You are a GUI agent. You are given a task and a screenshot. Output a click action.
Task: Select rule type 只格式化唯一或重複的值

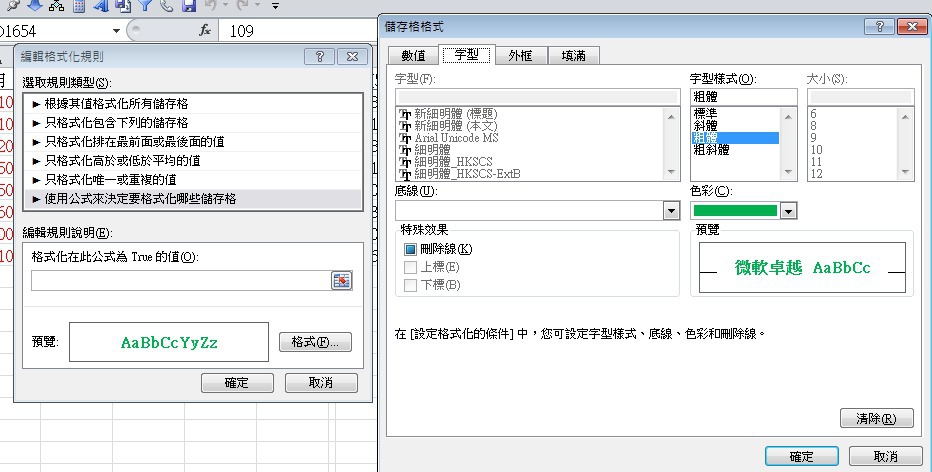pyautogui.click(x=193, y=180)
